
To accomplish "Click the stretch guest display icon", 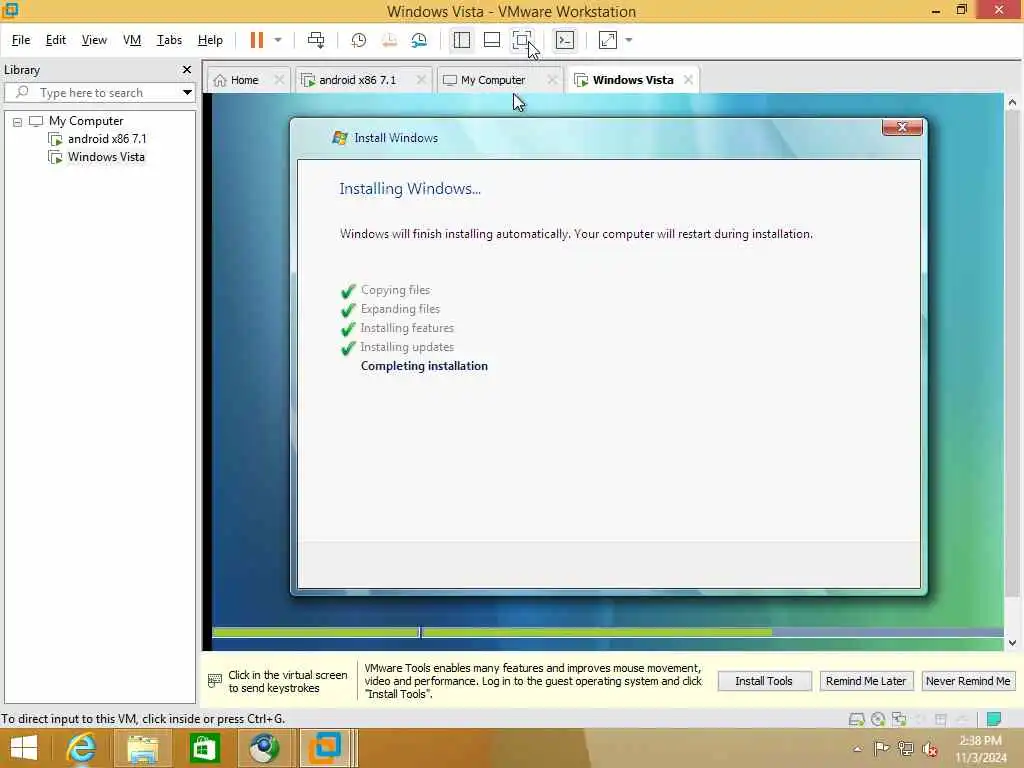I will coord(607,40).
